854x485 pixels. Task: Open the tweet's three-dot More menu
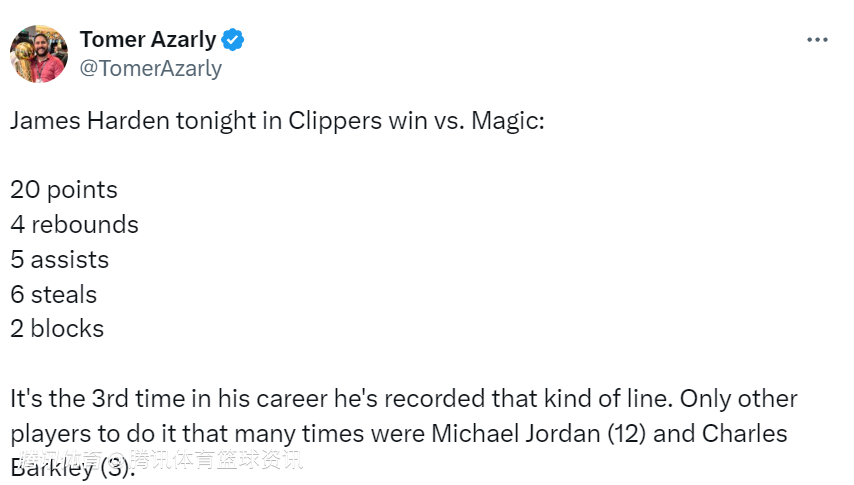click(x=817, y=40)
